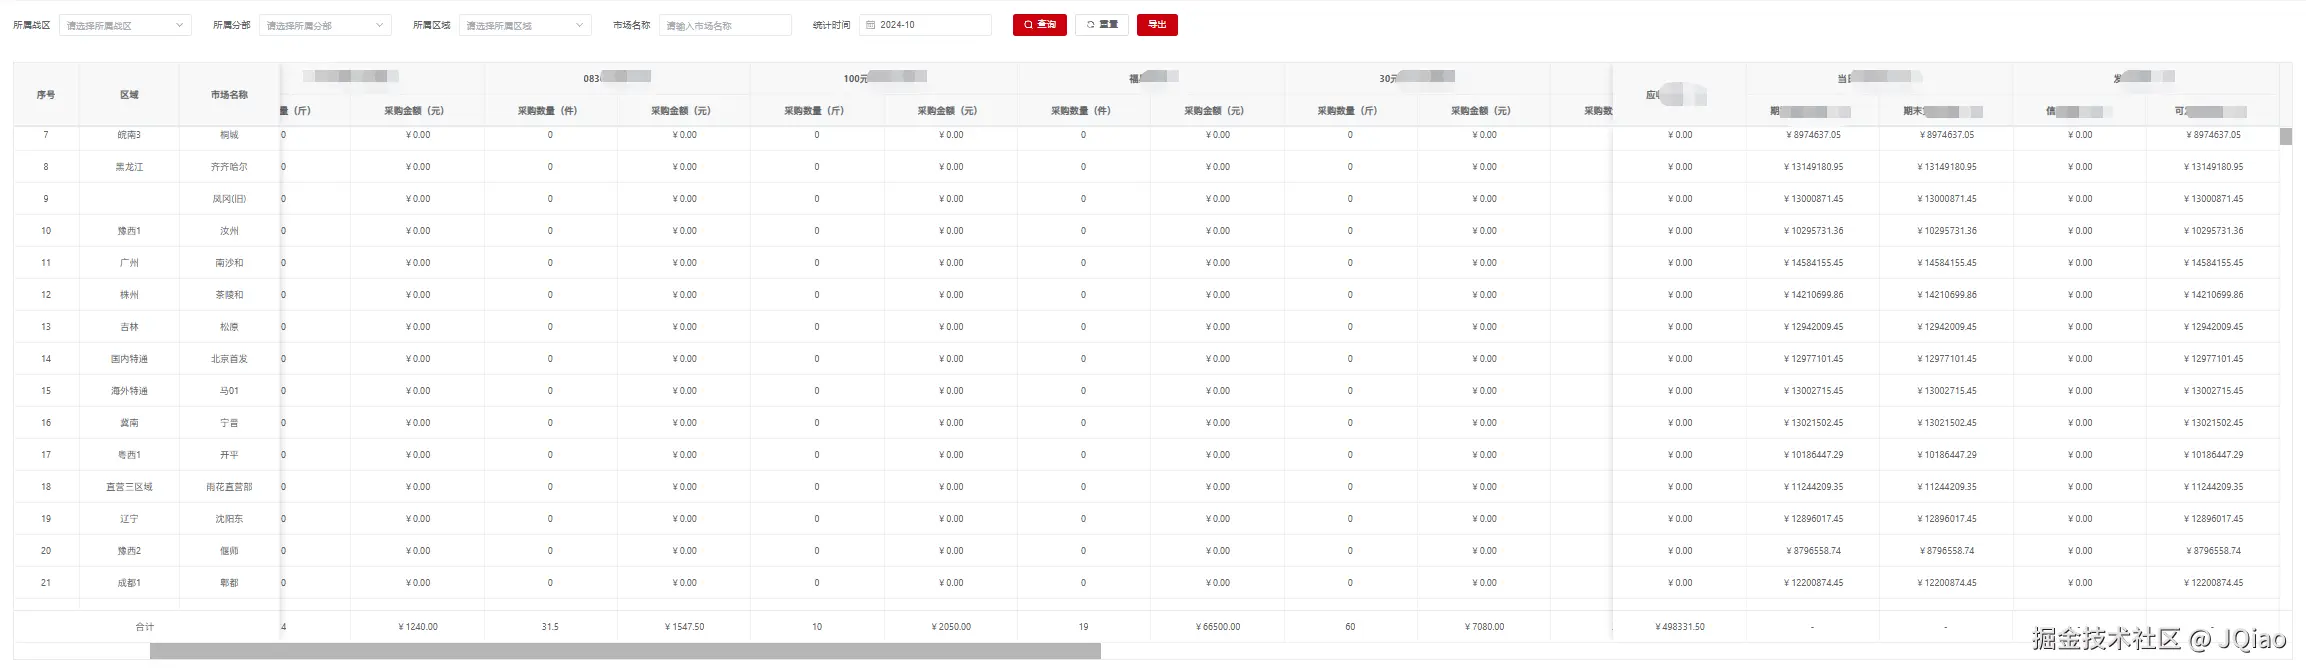Viewport: 2306px width, 672px height.
Task: Select the region cell 国内特通
Action: pyautogui.click(x=129, y=359)
